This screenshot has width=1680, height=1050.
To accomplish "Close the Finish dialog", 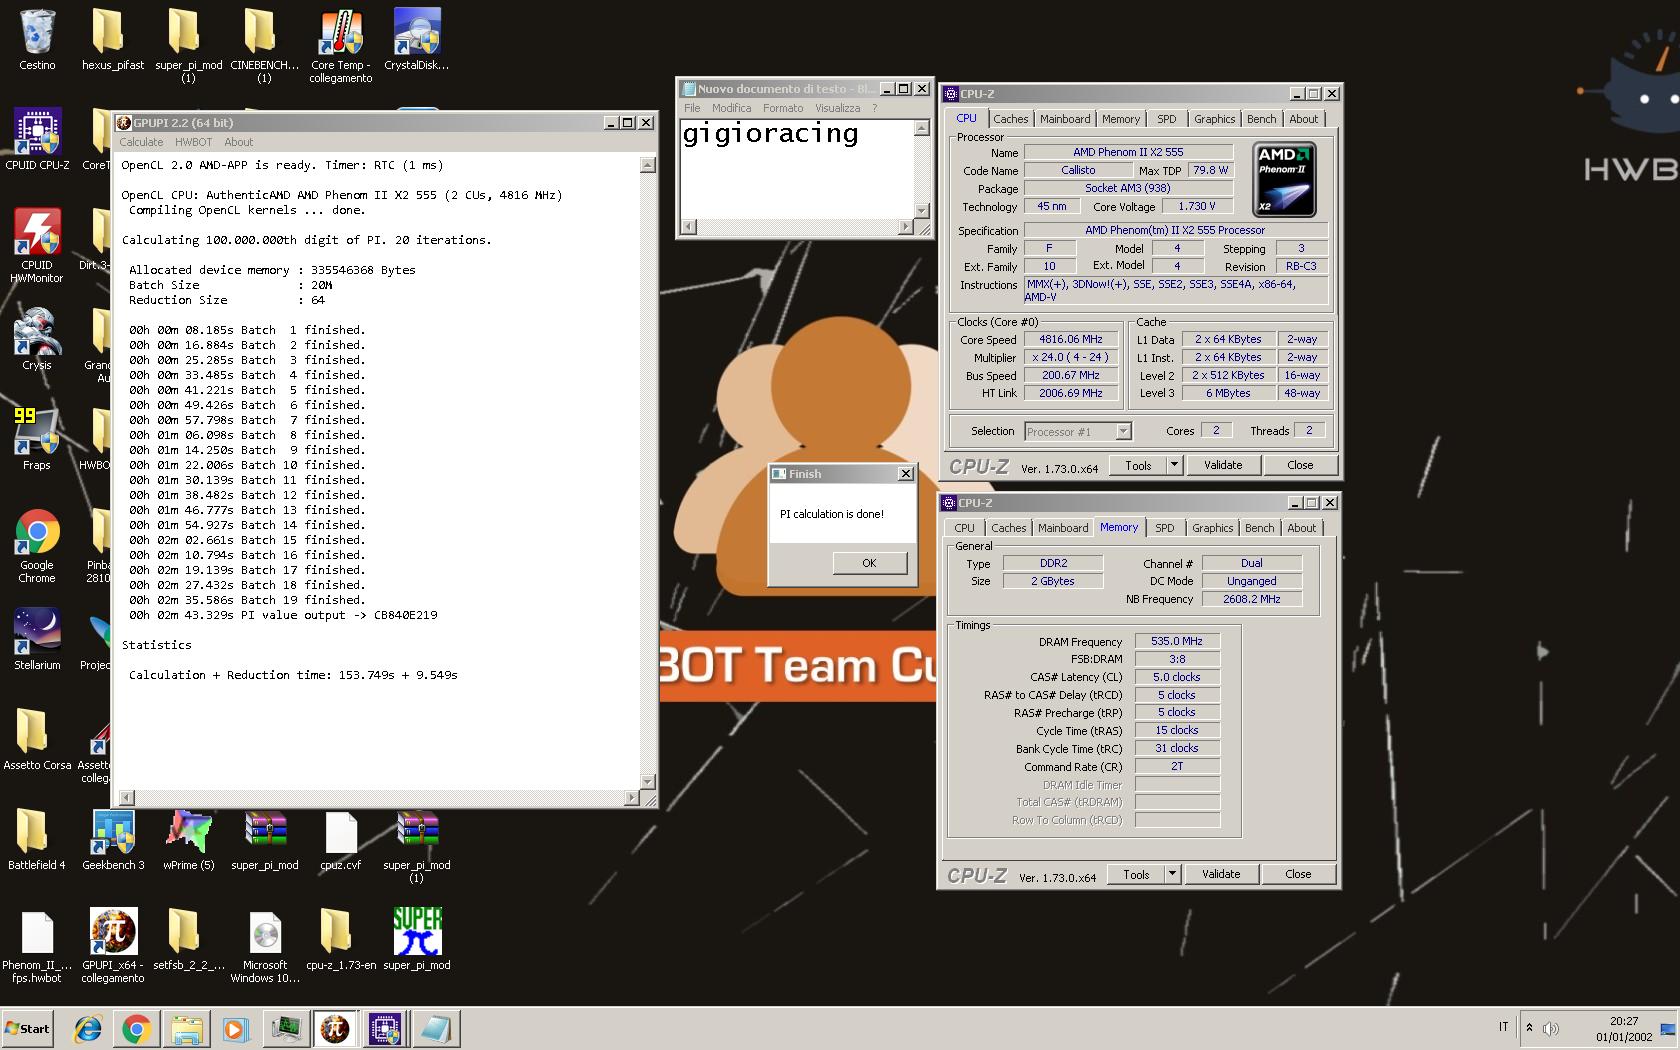I will coord(905,474).
